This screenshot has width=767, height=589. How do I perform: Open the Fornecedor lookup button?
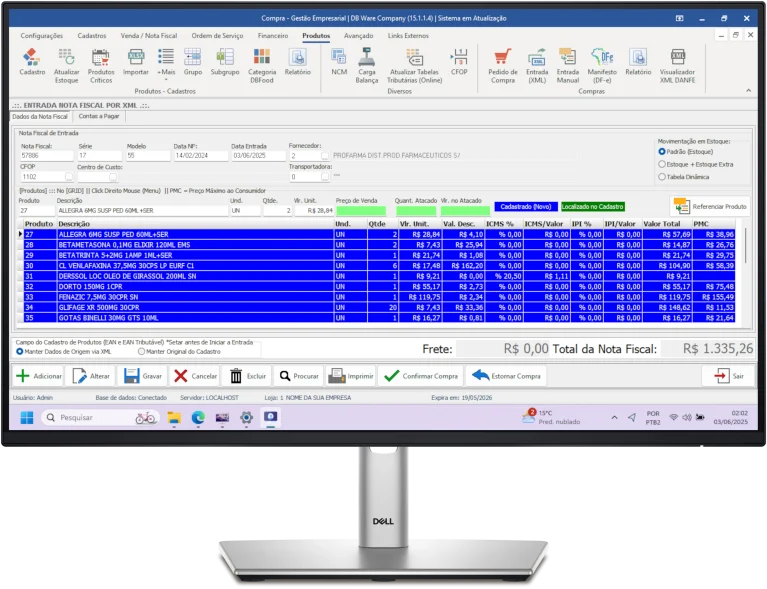click(x=326, y=156)
